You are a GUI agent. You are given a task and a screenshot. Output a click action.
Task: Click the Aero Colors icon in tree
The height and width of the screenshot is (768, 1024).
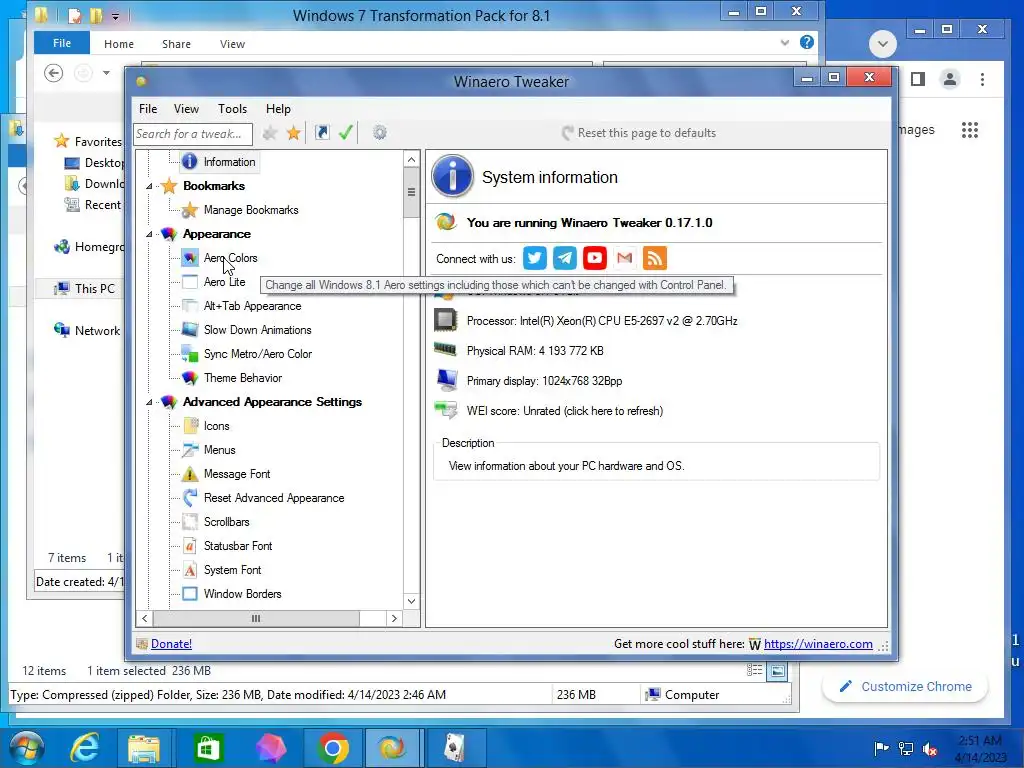(x=190, y=257)
